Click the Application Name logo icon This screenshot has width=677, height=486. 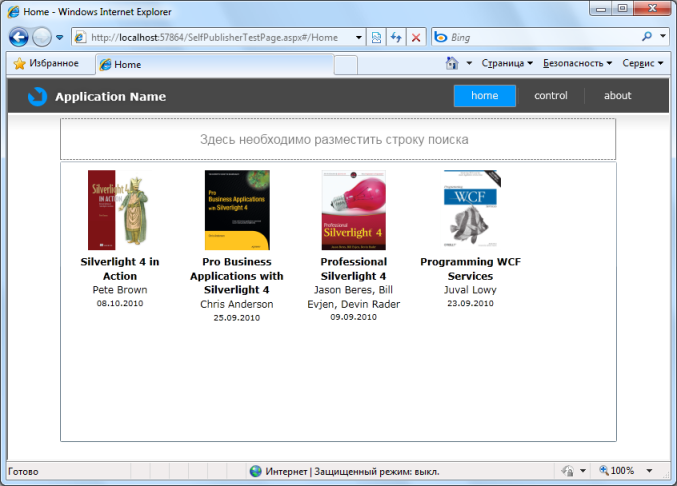coord(37,96)
